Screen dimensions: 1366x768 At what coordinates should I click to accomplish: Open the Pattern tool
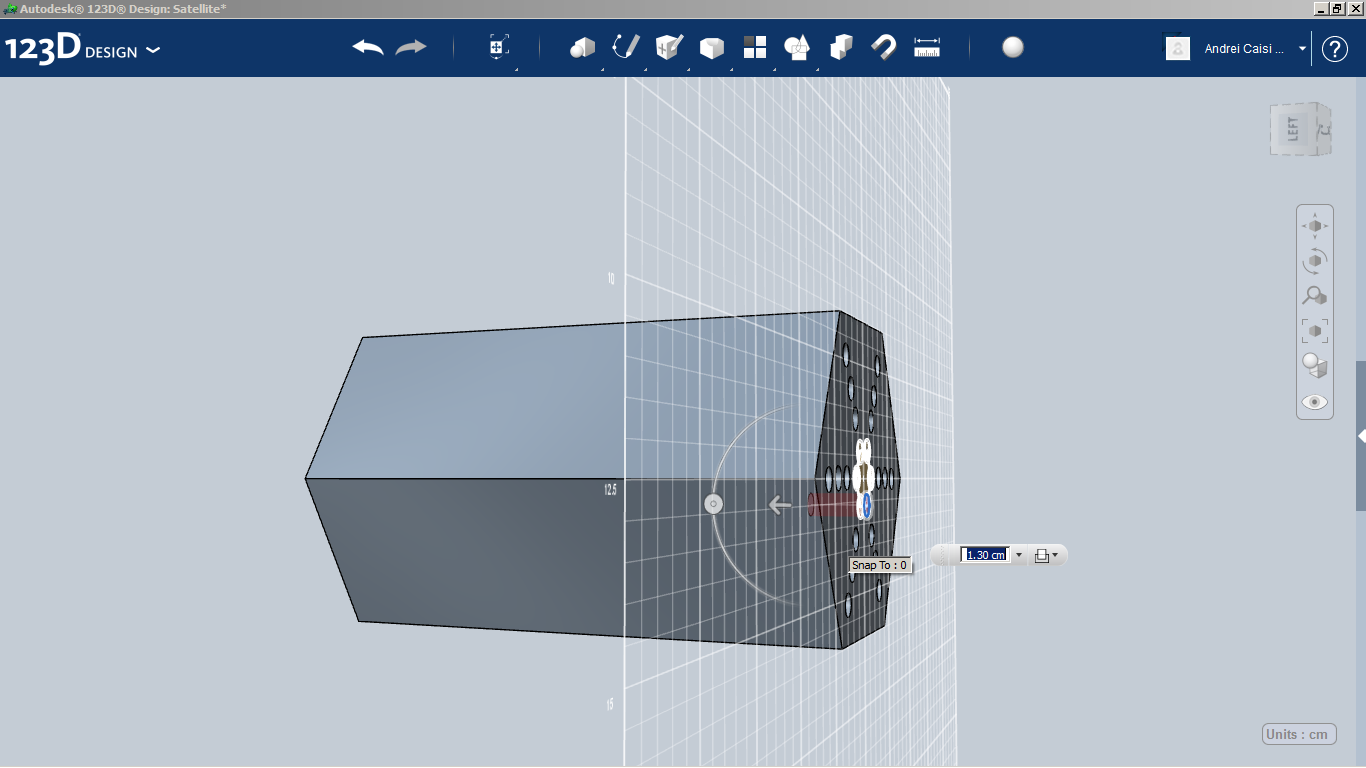point(755,48)
